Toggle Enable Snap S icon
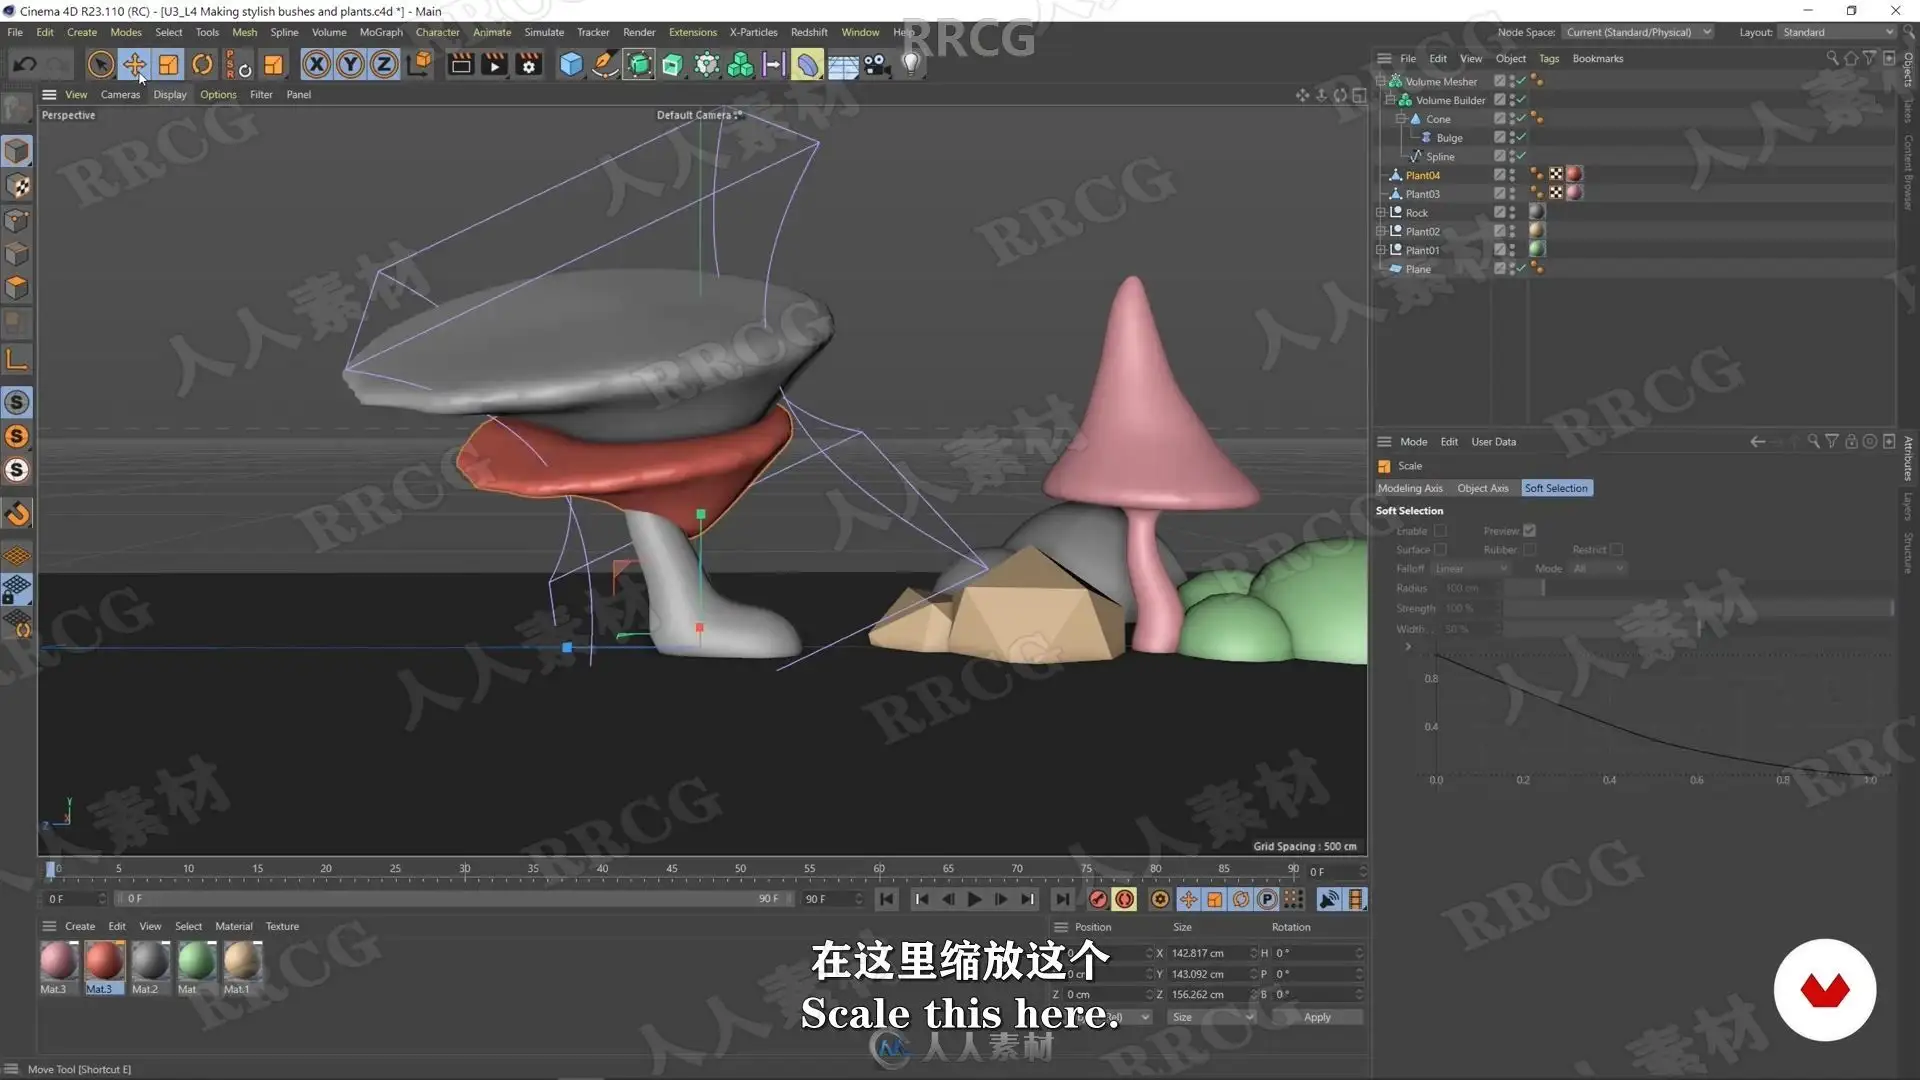 tap(17, 402)
